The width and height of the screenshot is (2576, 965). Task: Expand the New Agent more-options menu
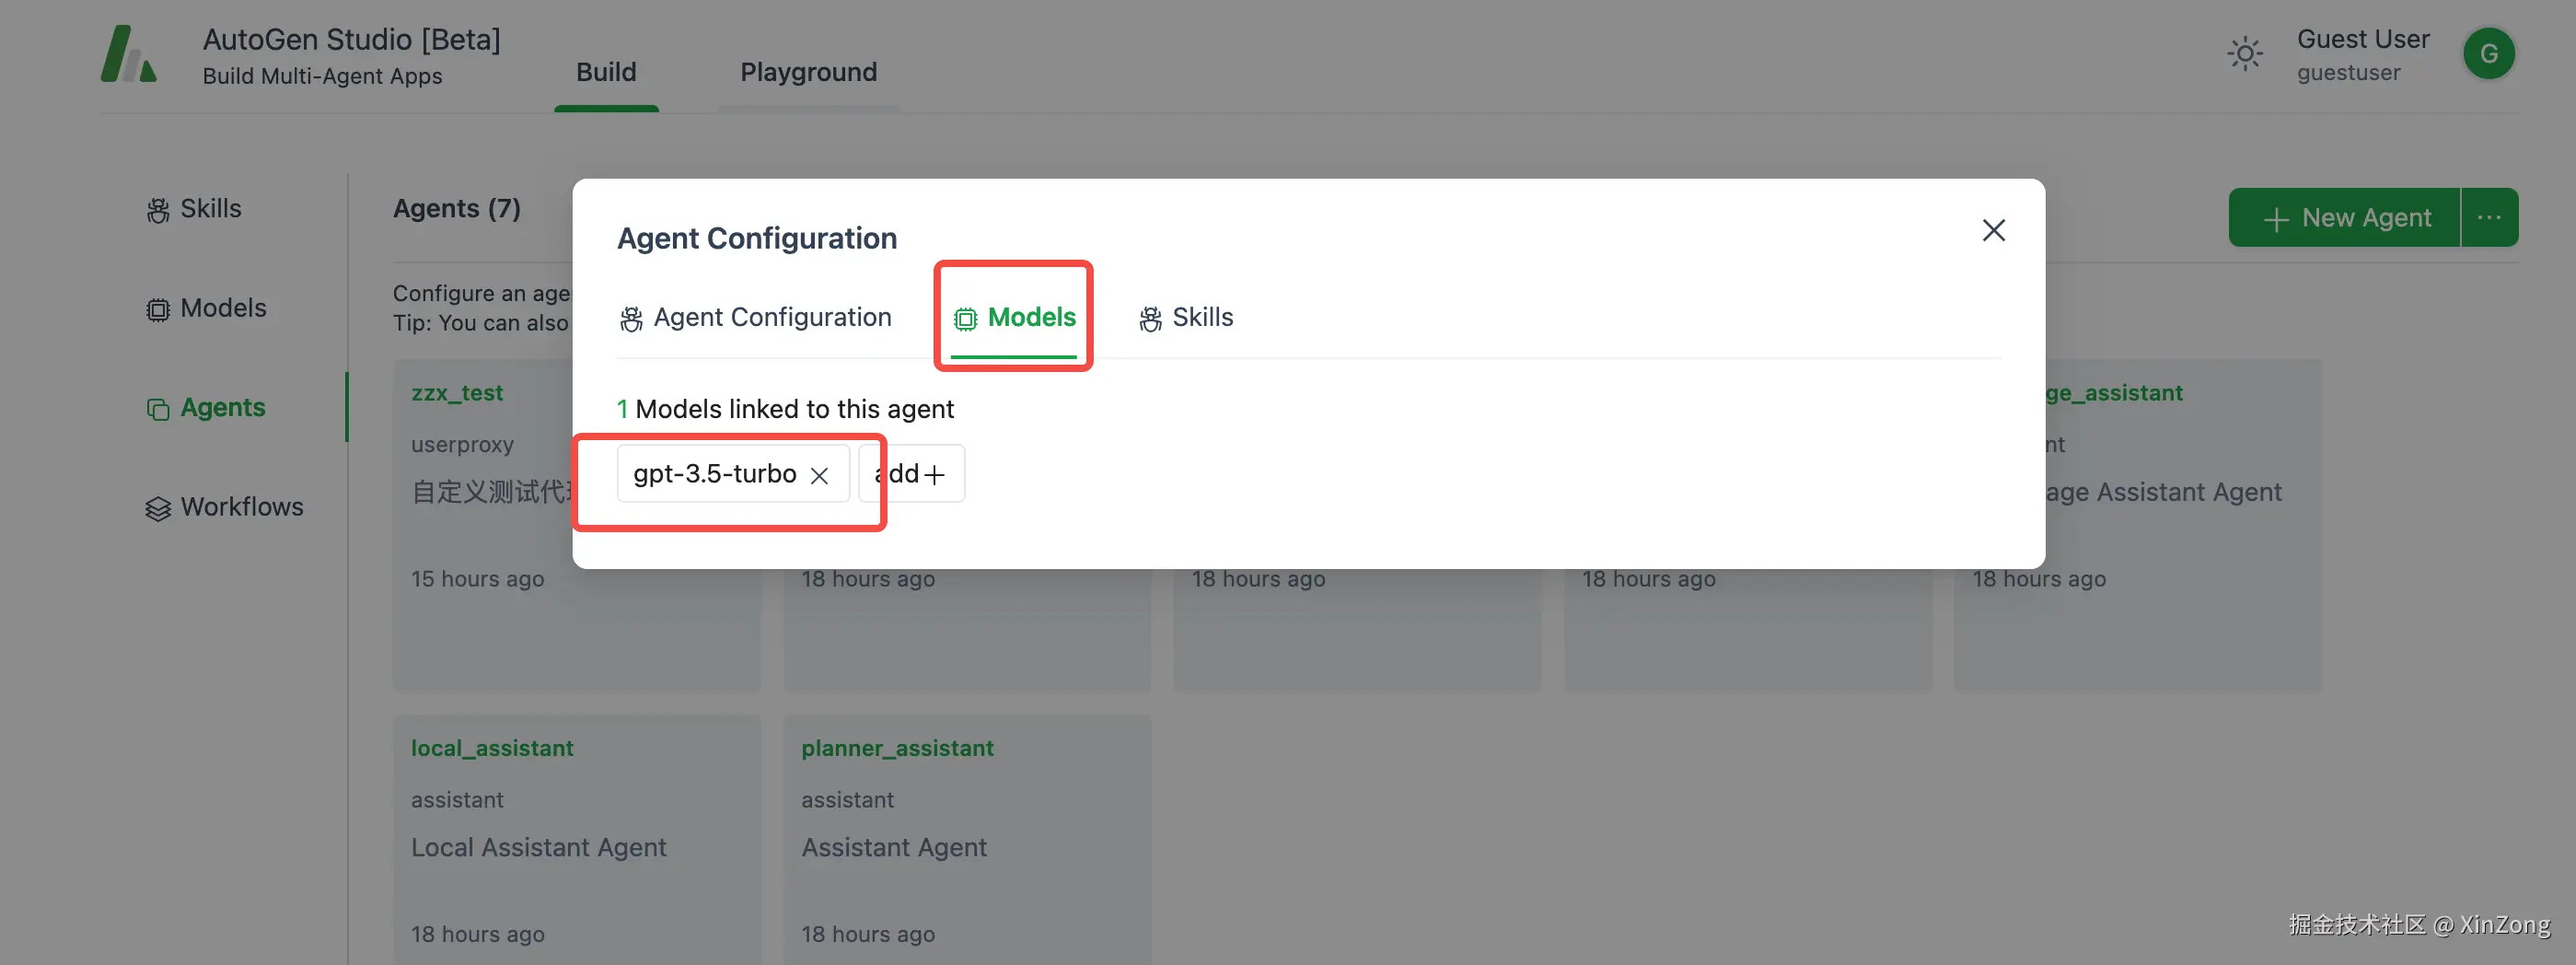click(2488, 218)
